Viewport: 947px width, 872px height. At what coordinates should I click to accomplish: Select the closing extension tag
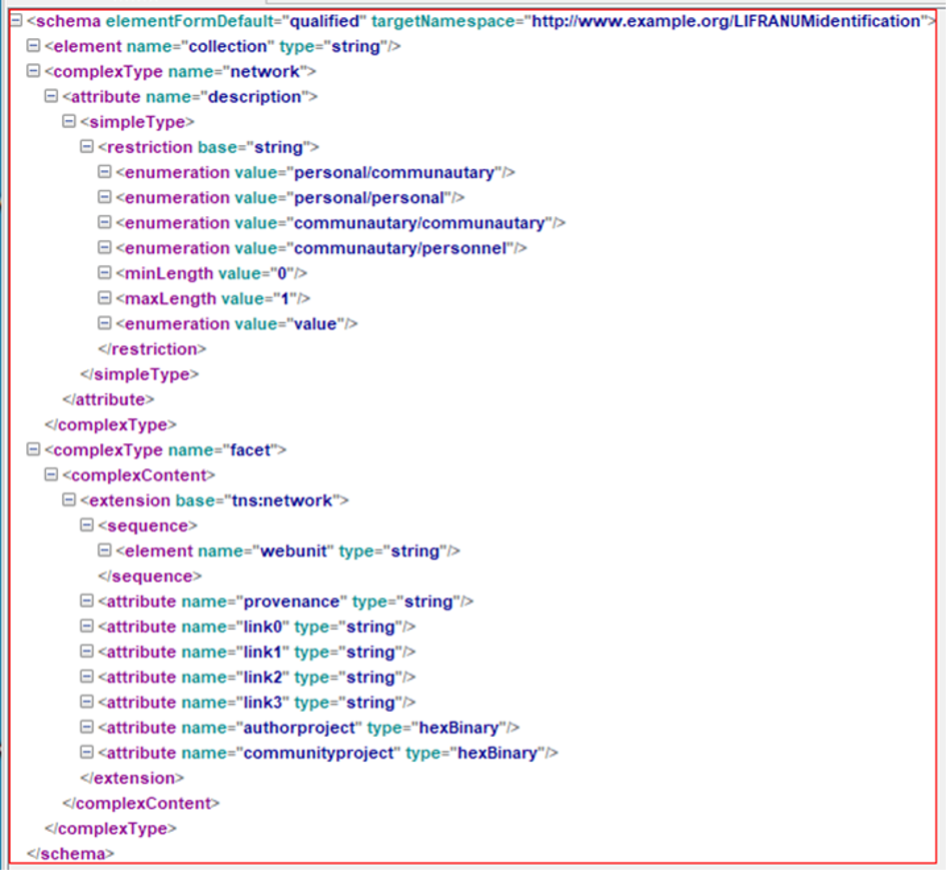tap(132, 779)
